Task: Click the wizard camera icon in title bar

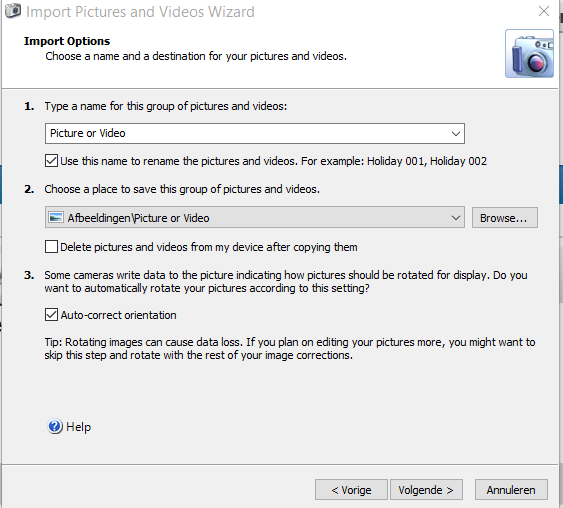Action: [x=13, y=10]
